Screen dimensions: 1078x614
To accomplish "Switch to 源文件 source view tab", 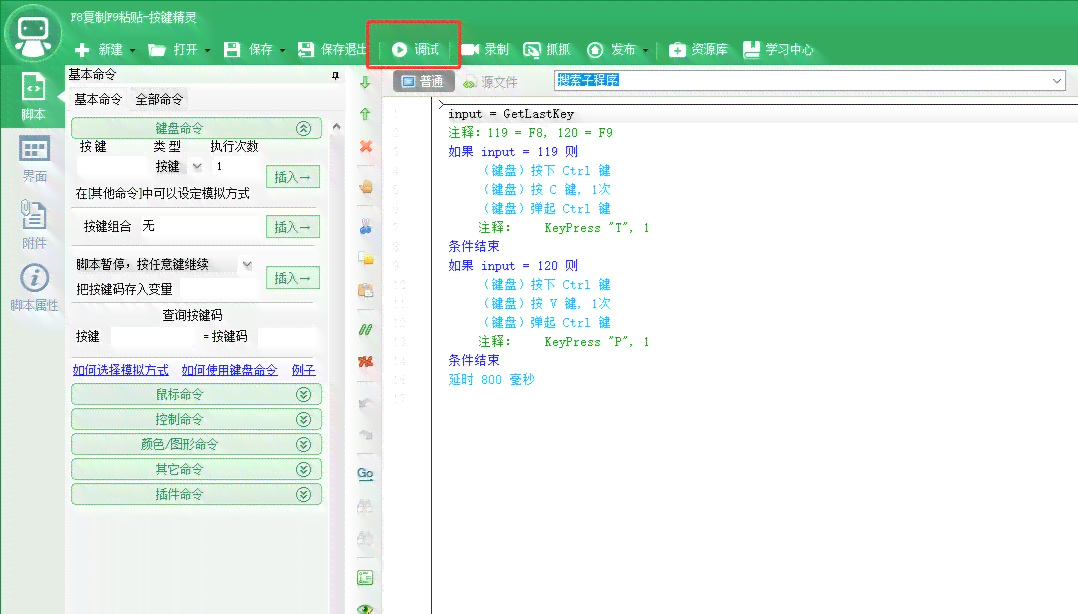I will pyautogui.click(x=490, y=83).
